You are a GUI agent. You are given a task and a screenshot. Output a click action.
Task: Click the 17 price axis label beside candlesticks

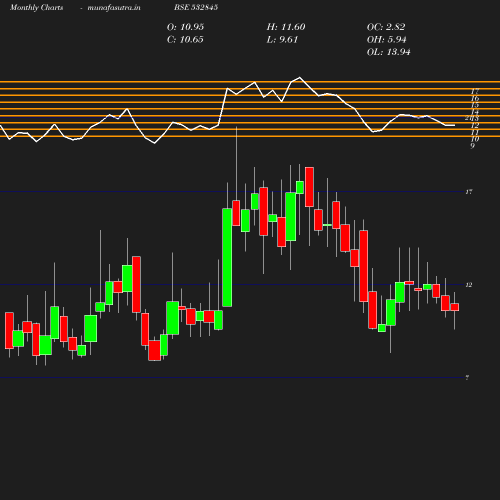(x=469, y=192)
